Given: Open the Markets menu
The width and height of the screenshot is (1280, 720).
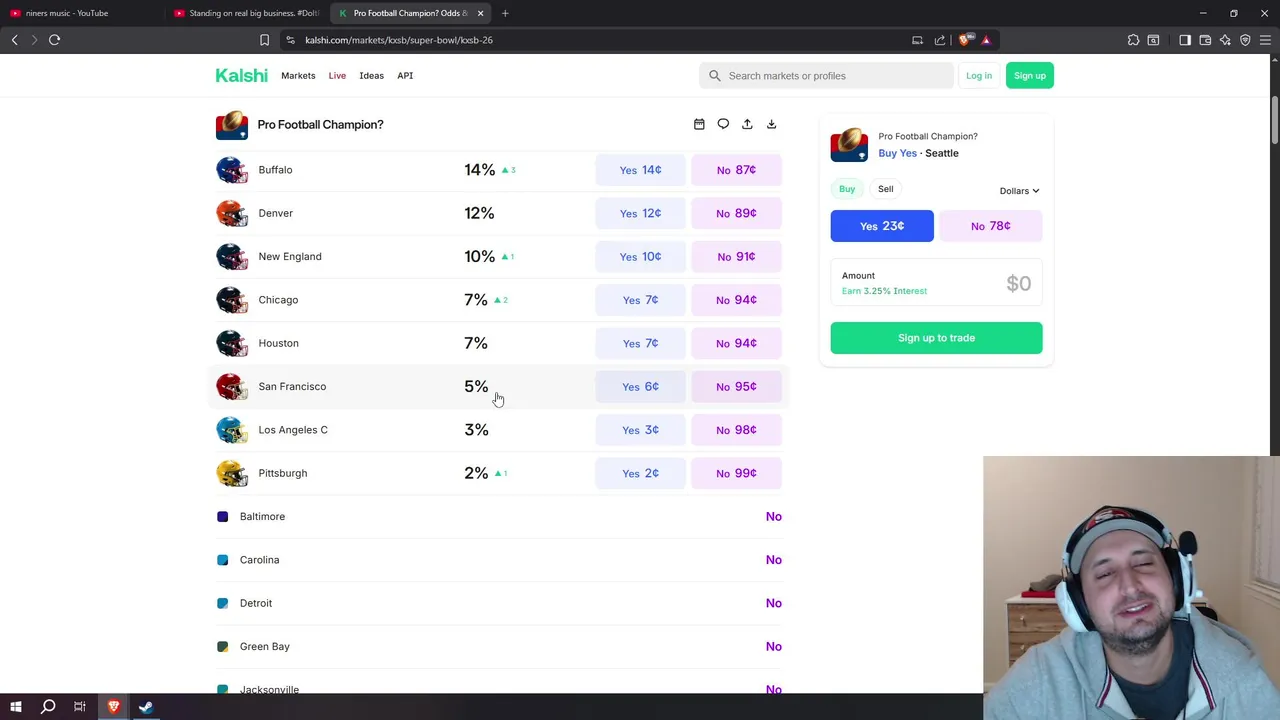Looking at the screenshot, I should point(298,76).
